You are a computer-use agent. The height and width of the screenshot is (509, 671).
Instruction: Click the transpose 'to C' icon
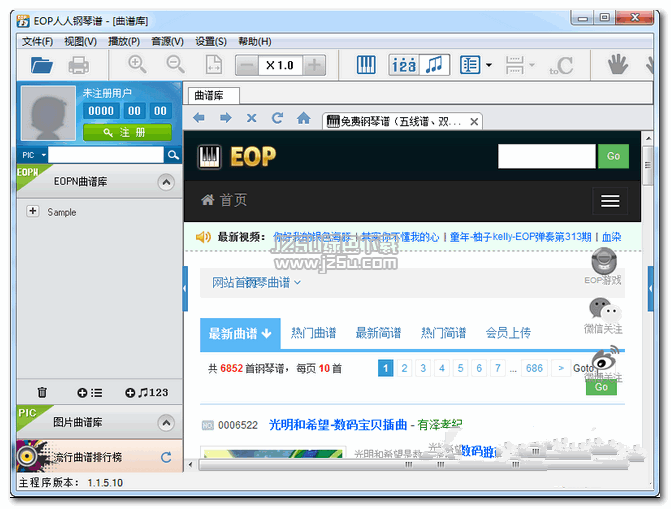coord(561,65)
